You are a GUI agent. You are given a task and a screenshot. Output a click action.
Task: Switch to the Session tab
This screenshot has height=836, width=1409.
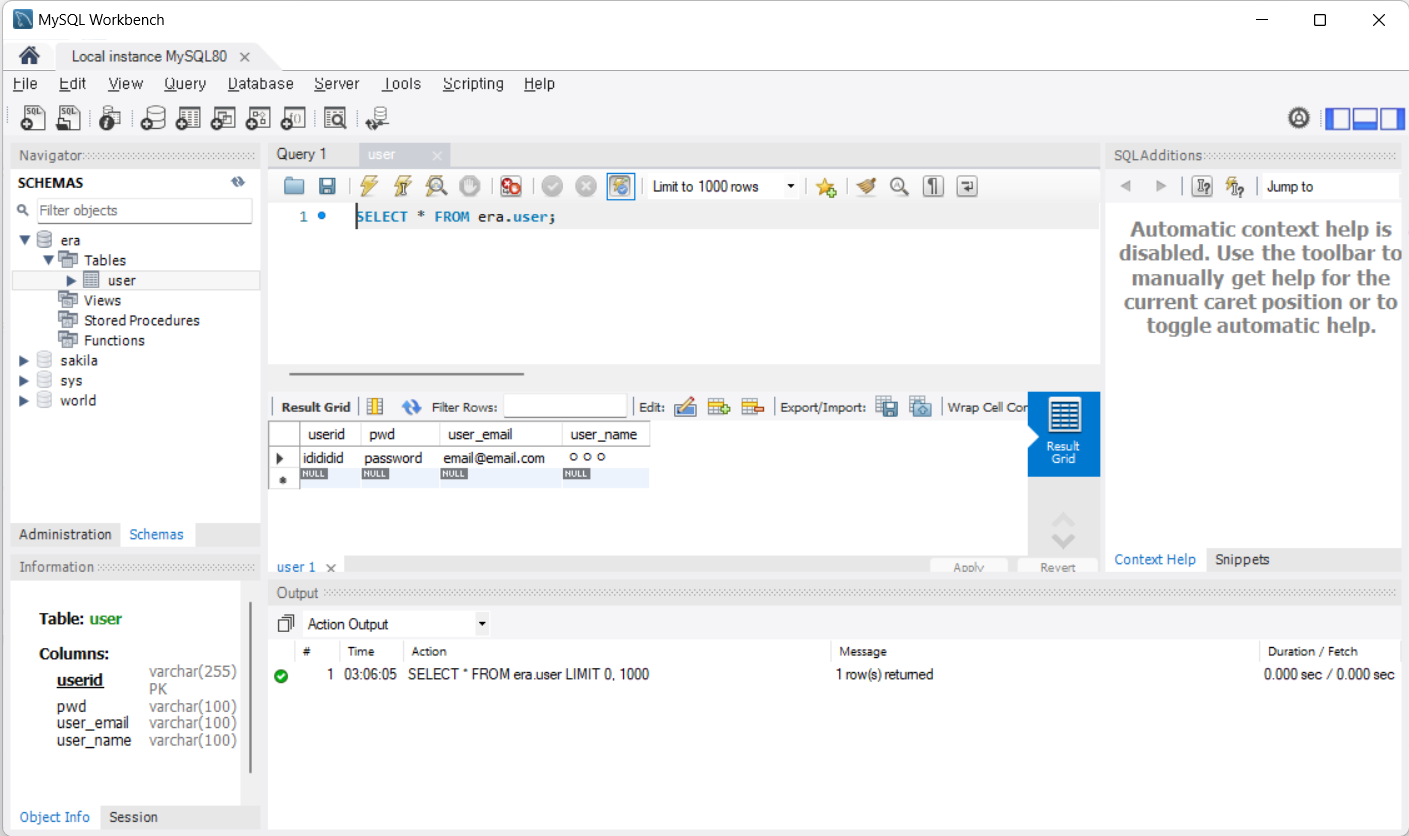(x=133, y=817)
